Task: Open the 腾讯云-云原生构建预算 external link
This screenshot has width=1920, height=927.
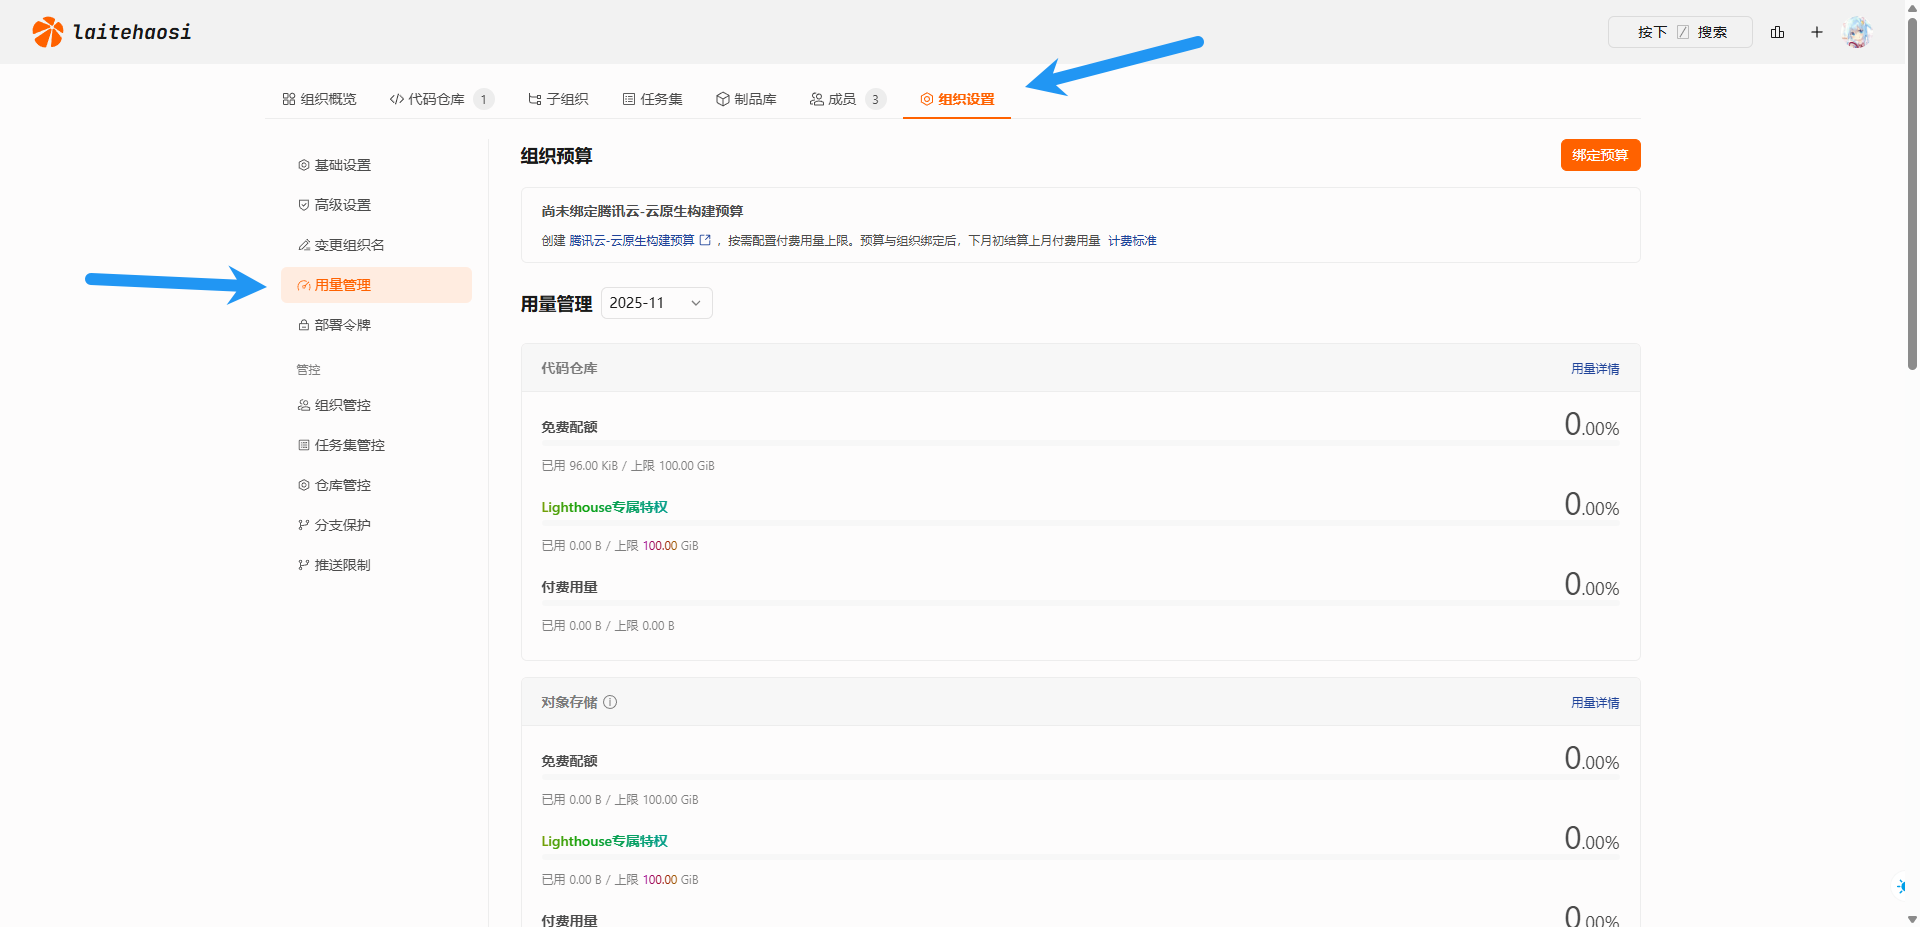Action: point(639,241)
